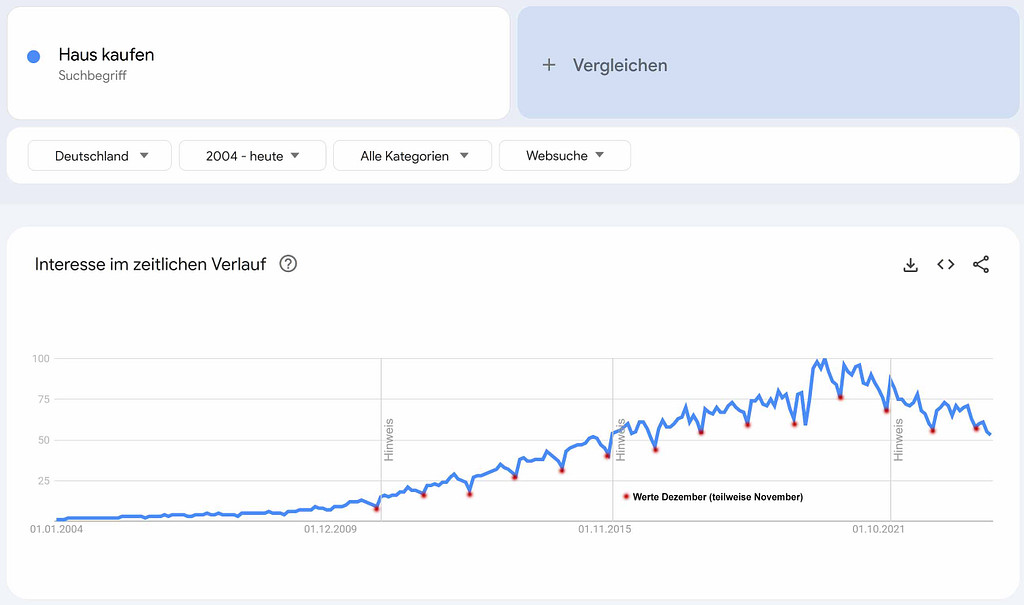
Task: Open the Websuche search type dropdown
Action: pos(564,156)
